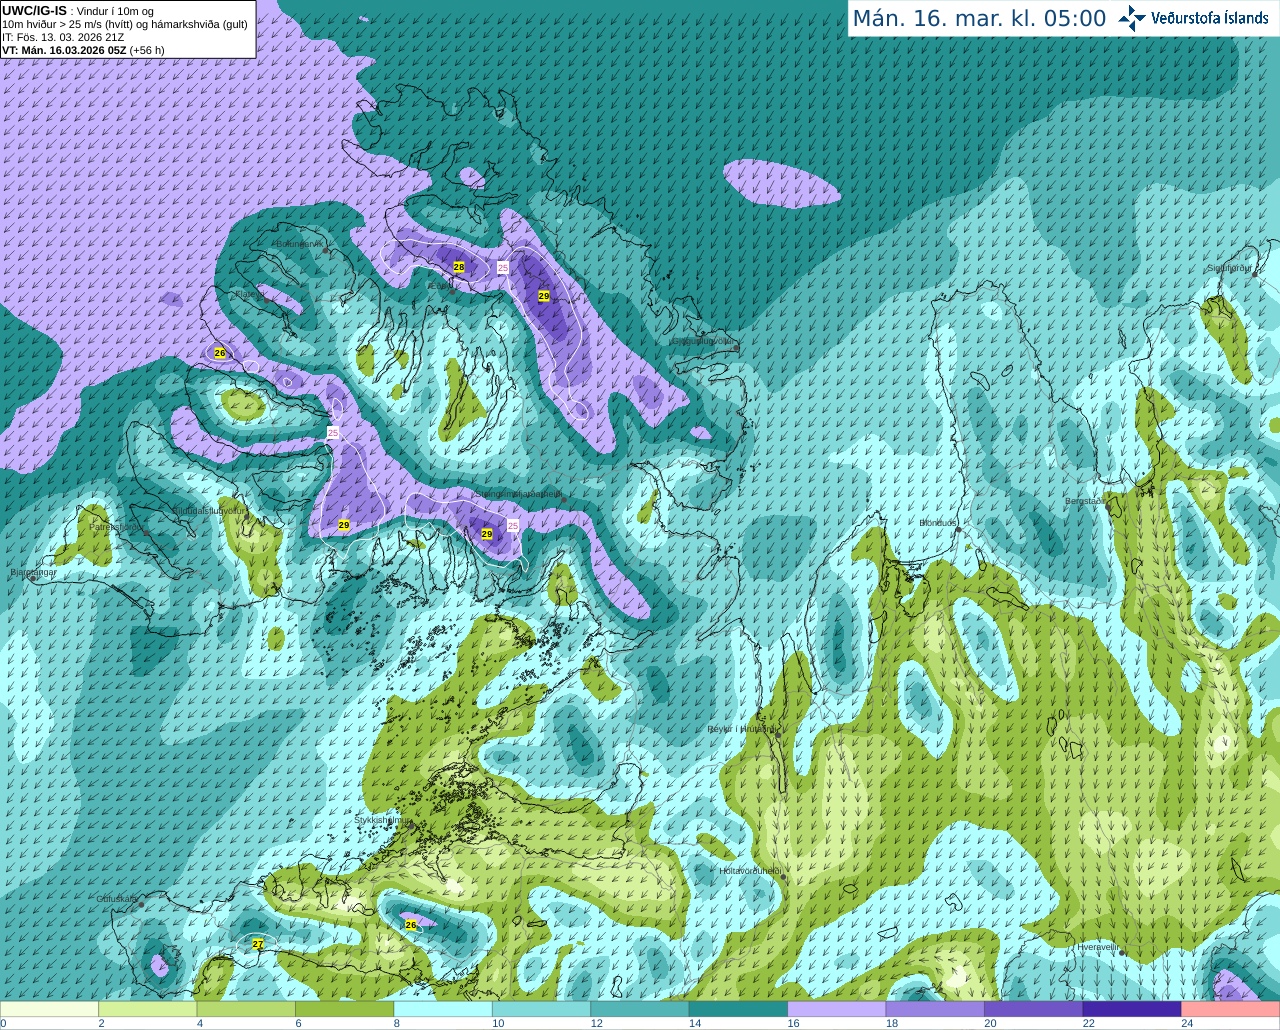Click the white 25 contour label beside the 28 marker
This screenshot has height=1030, width=1280.
point(503,268)
